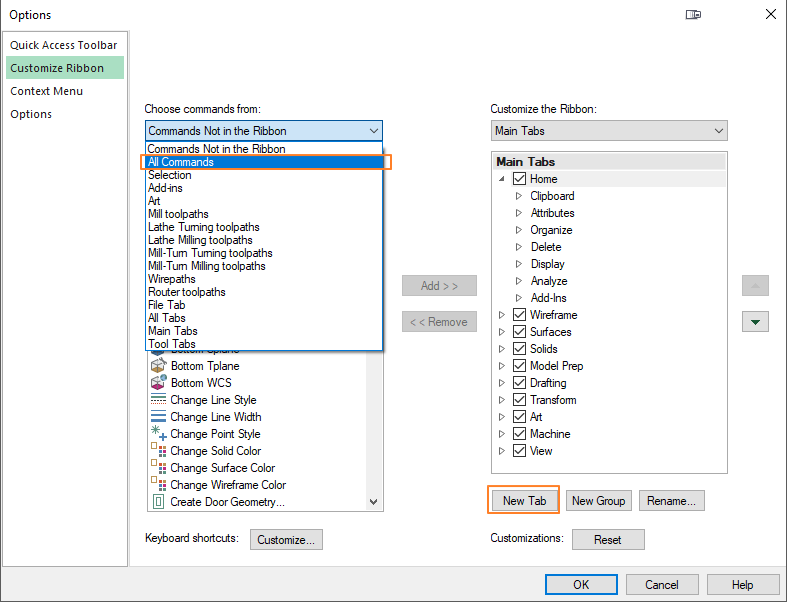Screen dimensions: 787x602
Task: Choose File Tab option in list
Action: (264, 305)
